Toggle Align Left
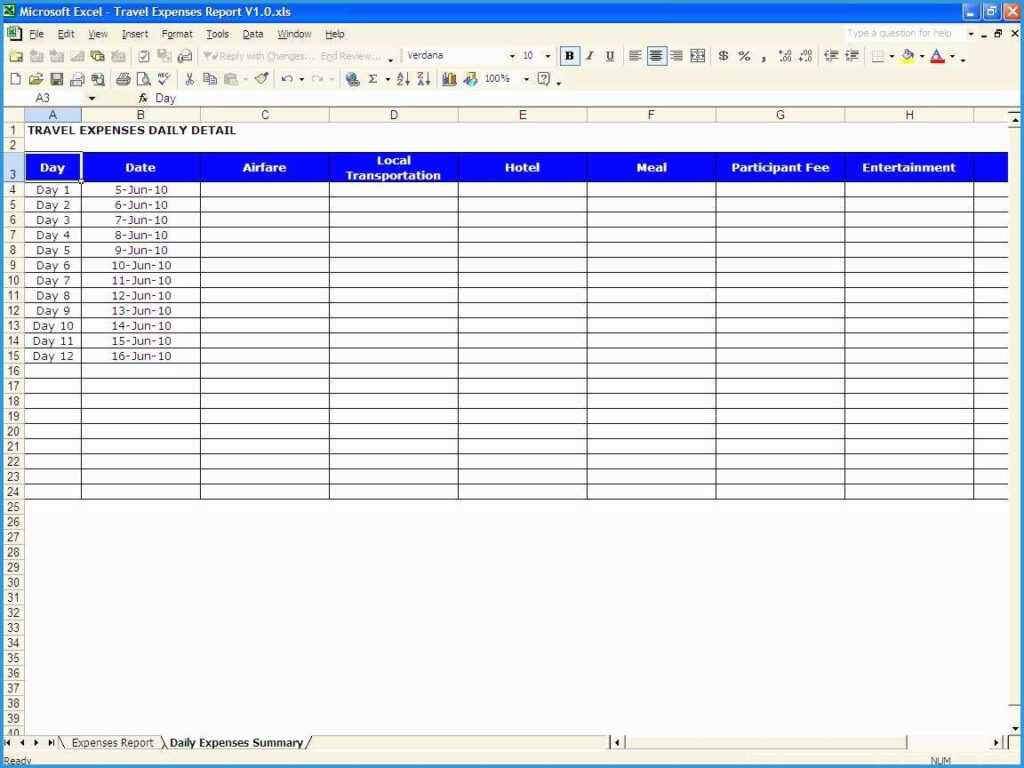 635,56
